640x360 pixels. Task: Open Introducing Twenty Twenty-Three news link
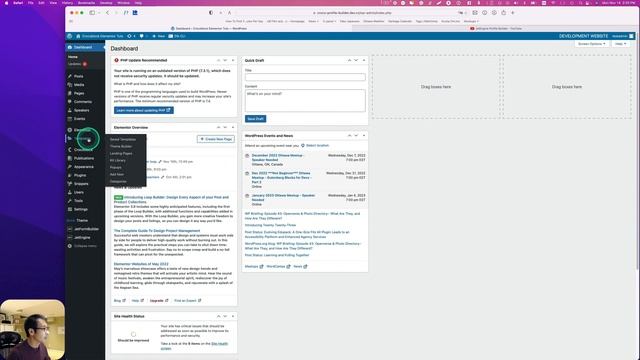click(x=271, y=225)
